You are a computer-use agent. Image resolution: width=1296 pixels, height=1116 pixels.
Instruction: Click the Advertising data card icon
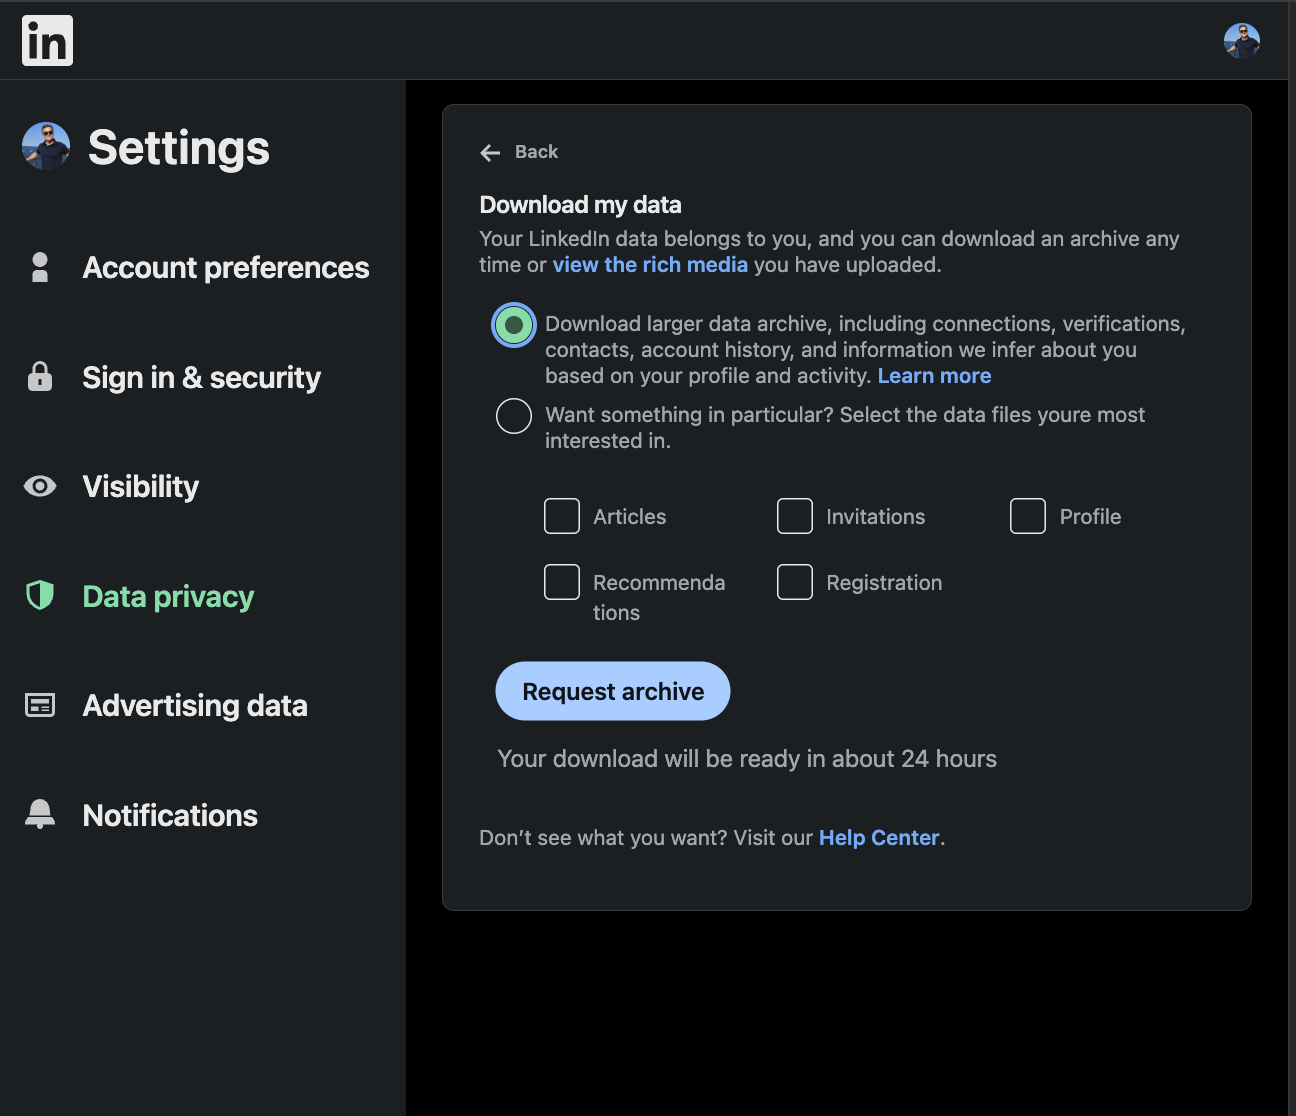tap(39, 705)
